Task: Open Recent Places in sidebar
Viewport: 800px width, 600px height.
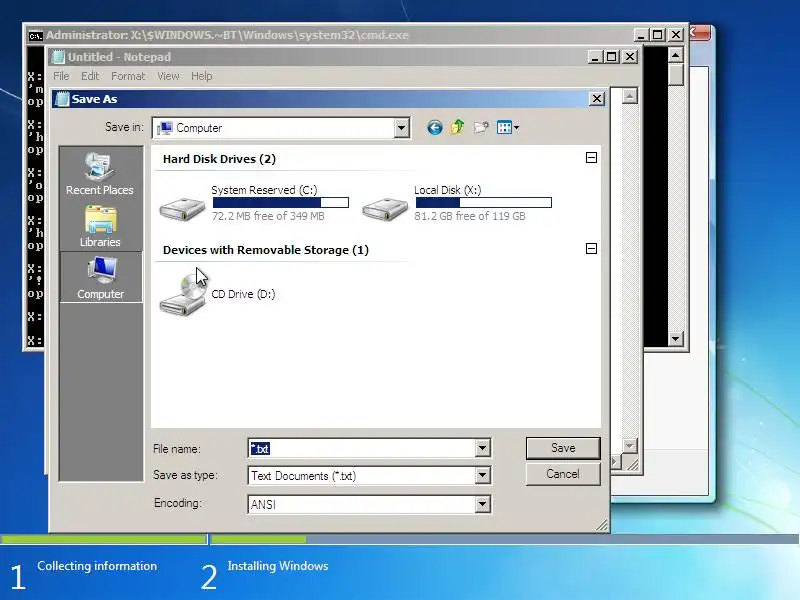Action: pyautogui.click(x=100, y=174)
